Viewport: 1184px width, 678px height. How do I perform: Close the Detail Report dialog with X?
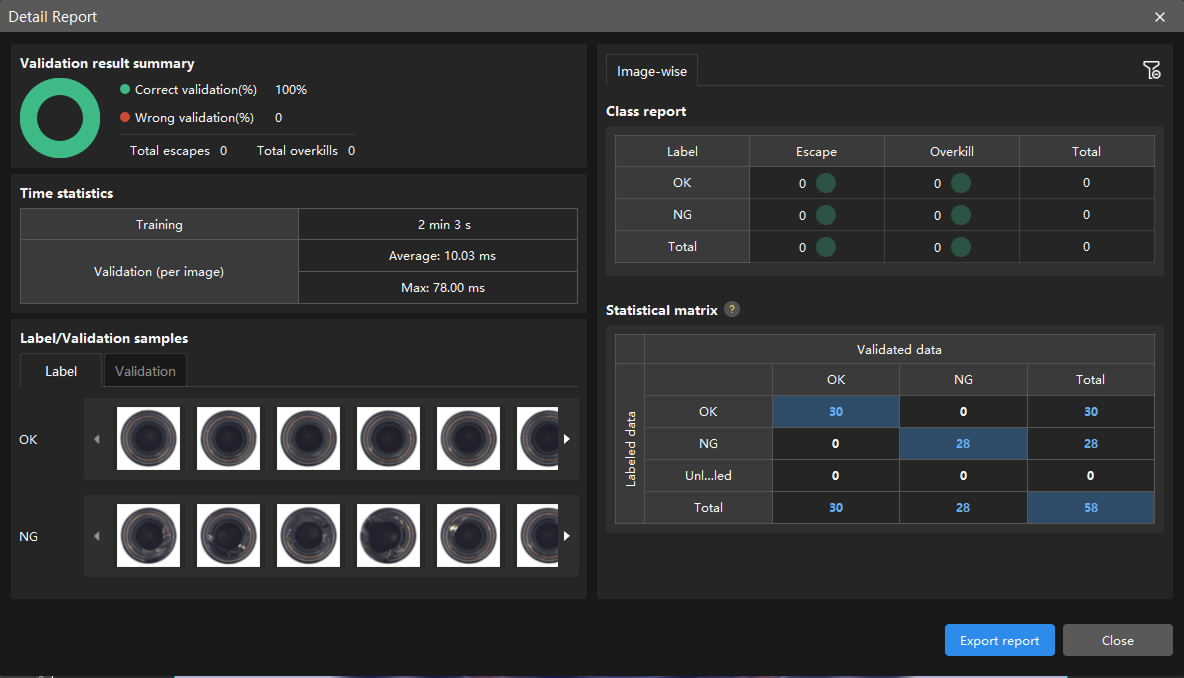1160,17
